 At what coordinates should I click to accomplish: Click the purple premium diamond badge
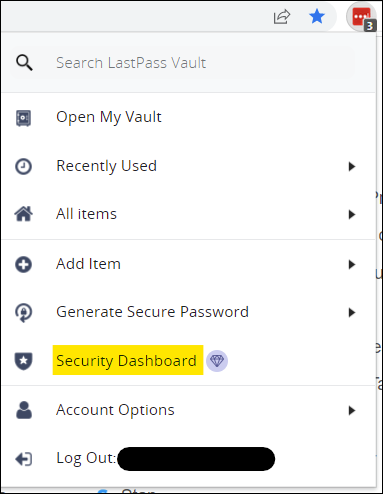217,361
